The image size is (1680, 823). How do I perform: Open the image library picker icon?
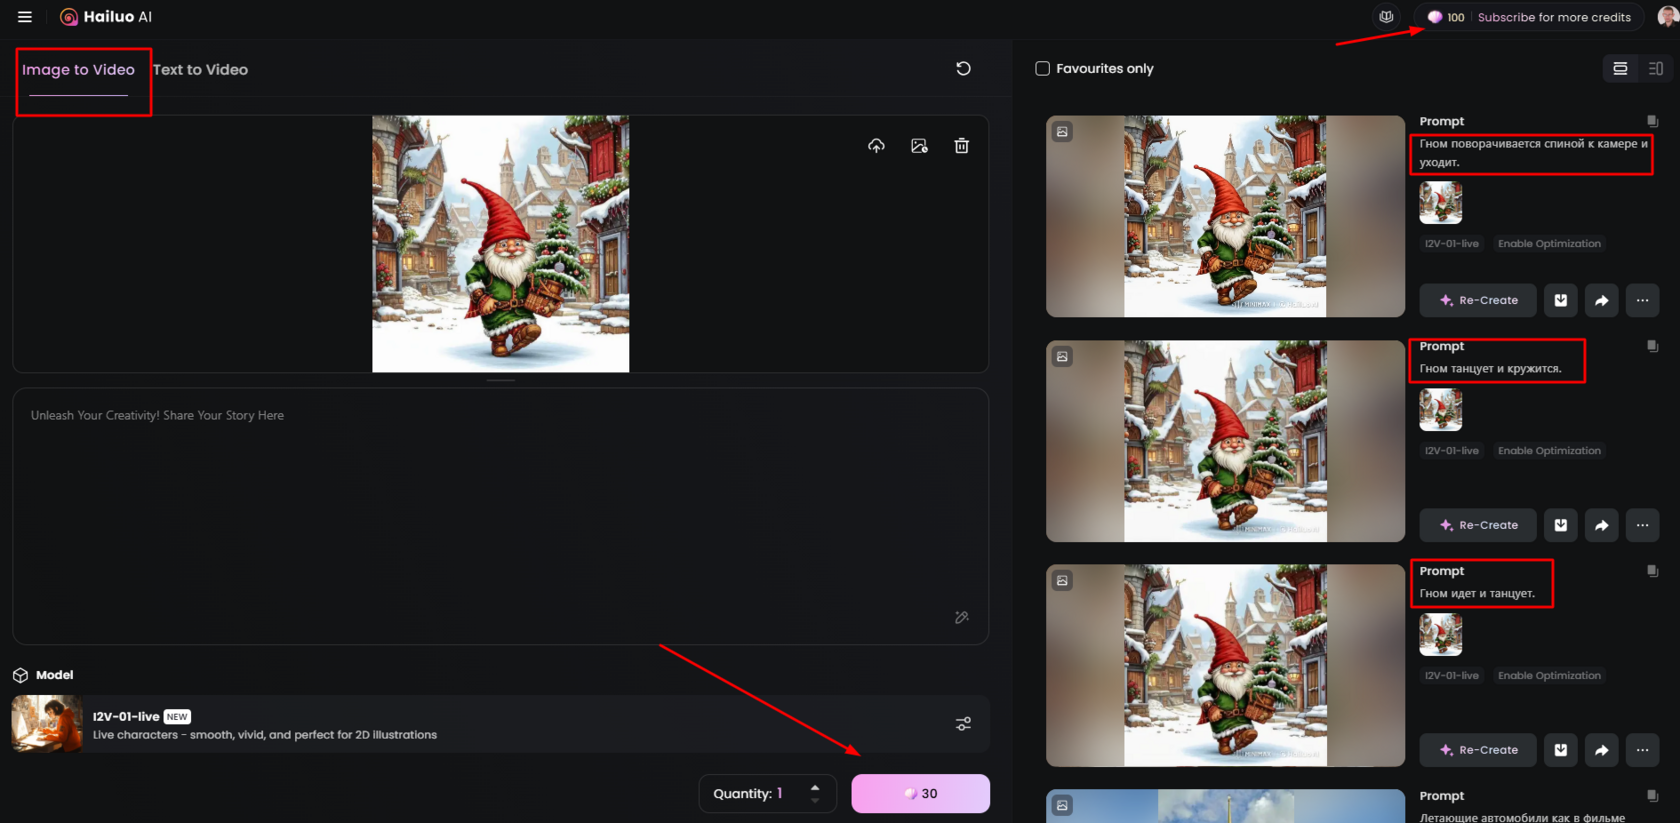click(x=919, y=146)
